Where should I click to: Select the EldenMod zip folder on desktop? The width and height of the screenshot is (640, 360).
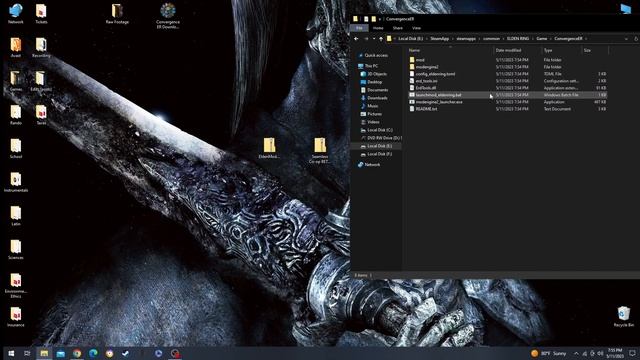(269, 148)
